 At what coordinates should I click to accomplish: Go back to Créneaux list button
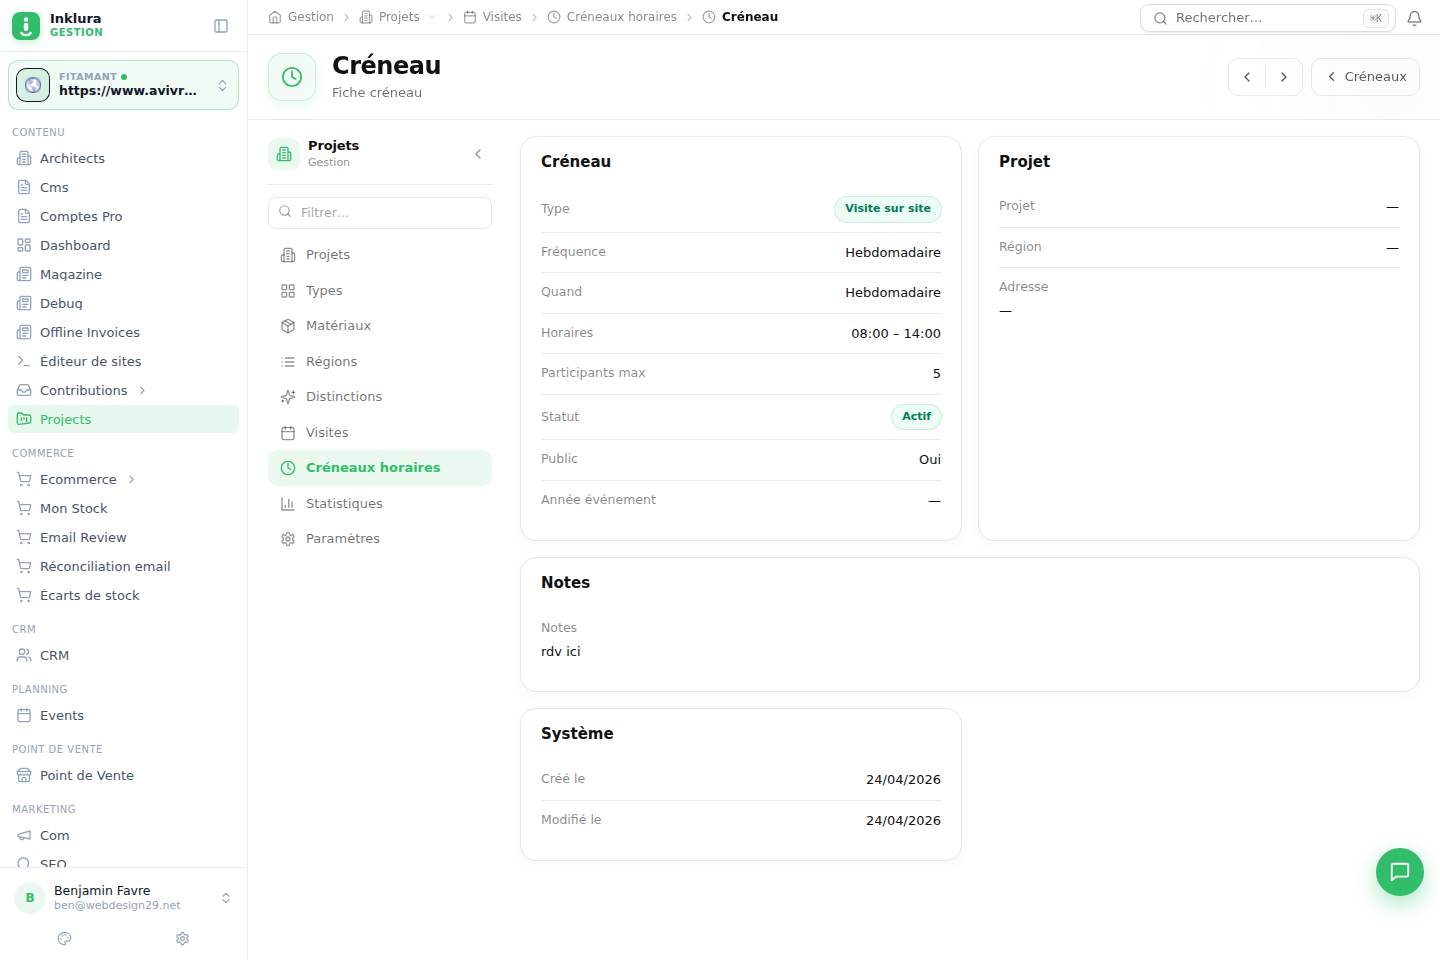[x=1365, y=77]
